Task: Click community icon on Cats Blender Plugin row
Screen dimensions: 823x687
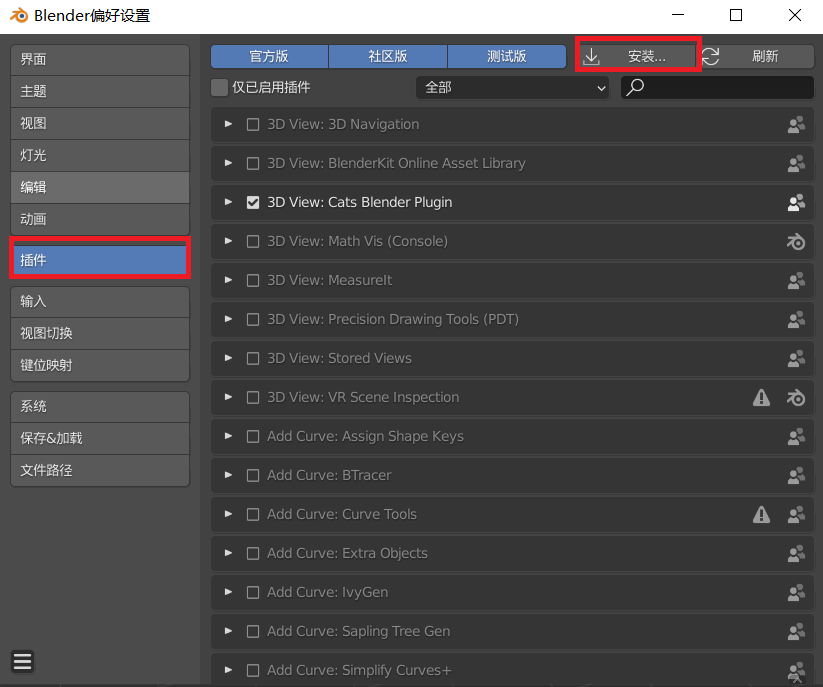Action: pos(796,203)
